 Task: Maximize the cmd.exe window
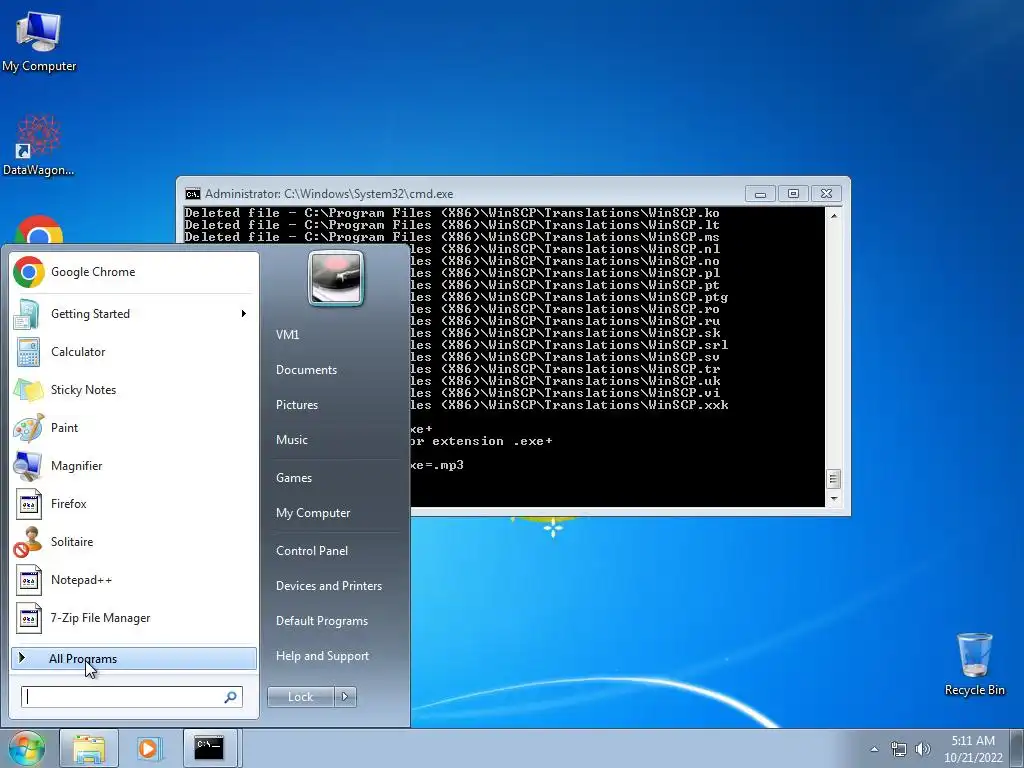point(793,194)
